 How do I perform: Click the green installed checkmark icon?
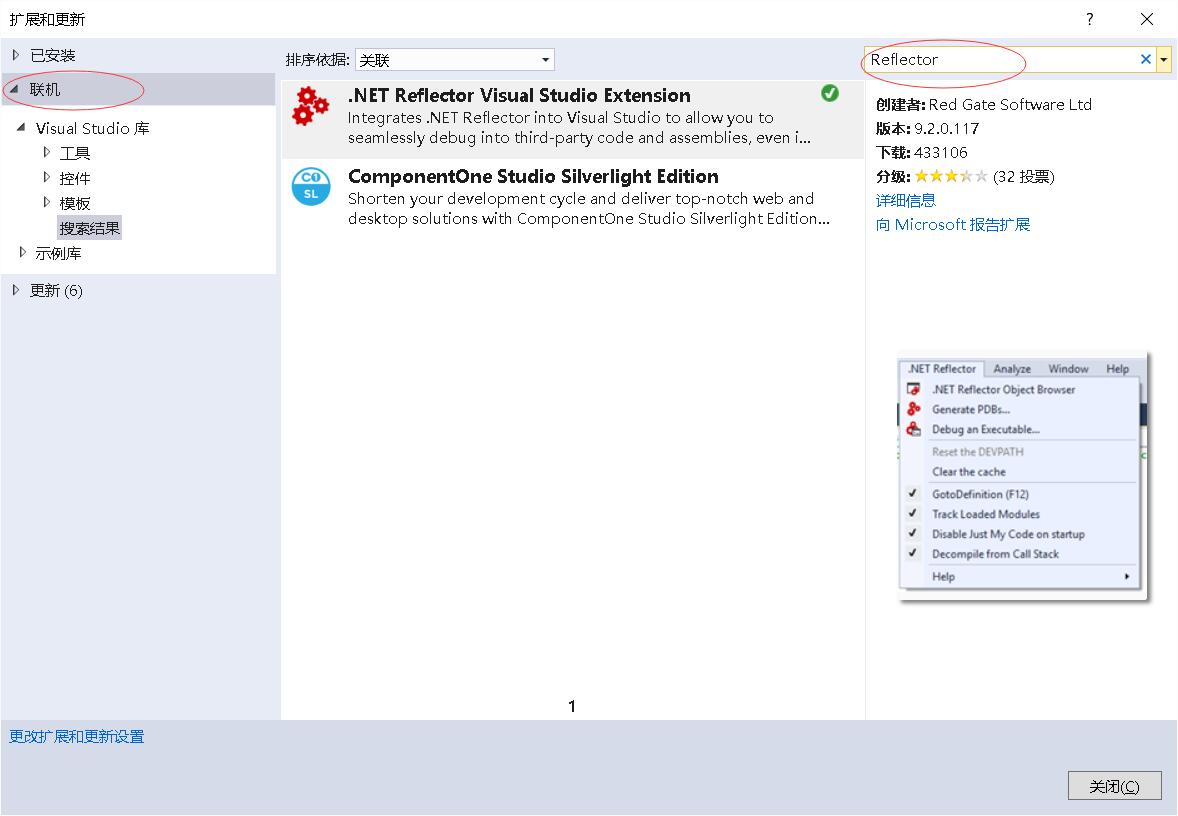pos(829,93)
